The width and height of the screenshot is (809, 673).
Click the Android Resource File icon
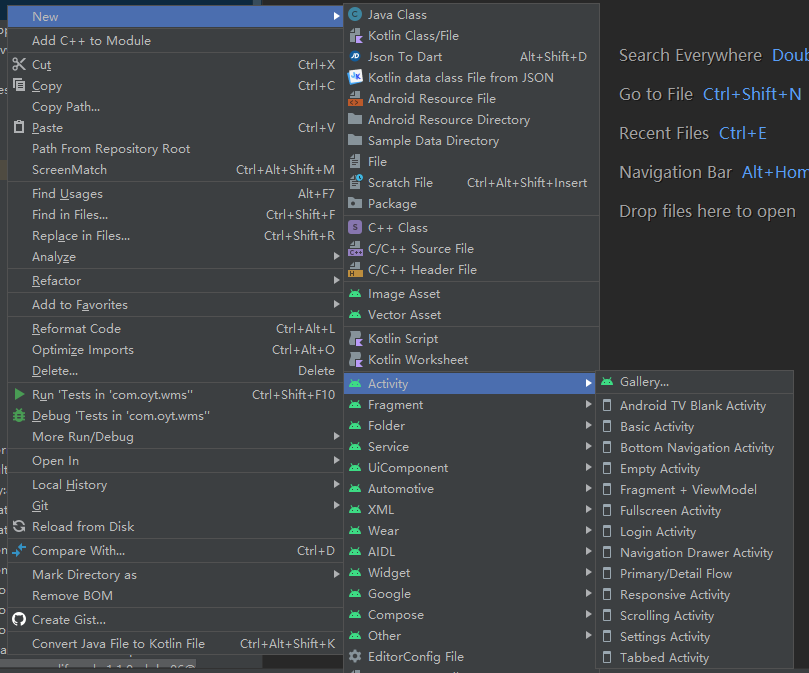point(355,99)
